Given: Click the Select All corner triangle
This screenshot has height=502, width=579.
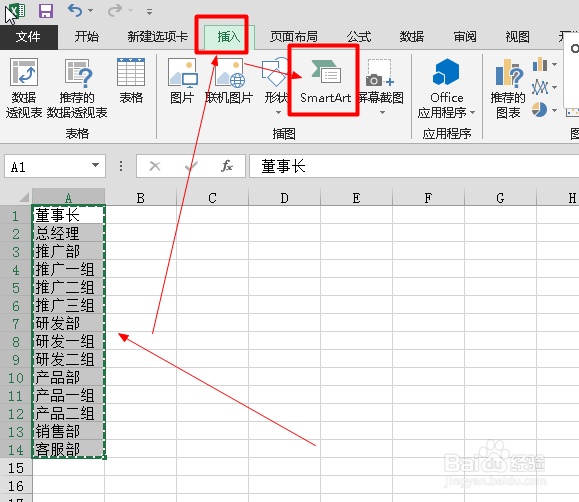Looking at the screenshot, I should [23, 197].
